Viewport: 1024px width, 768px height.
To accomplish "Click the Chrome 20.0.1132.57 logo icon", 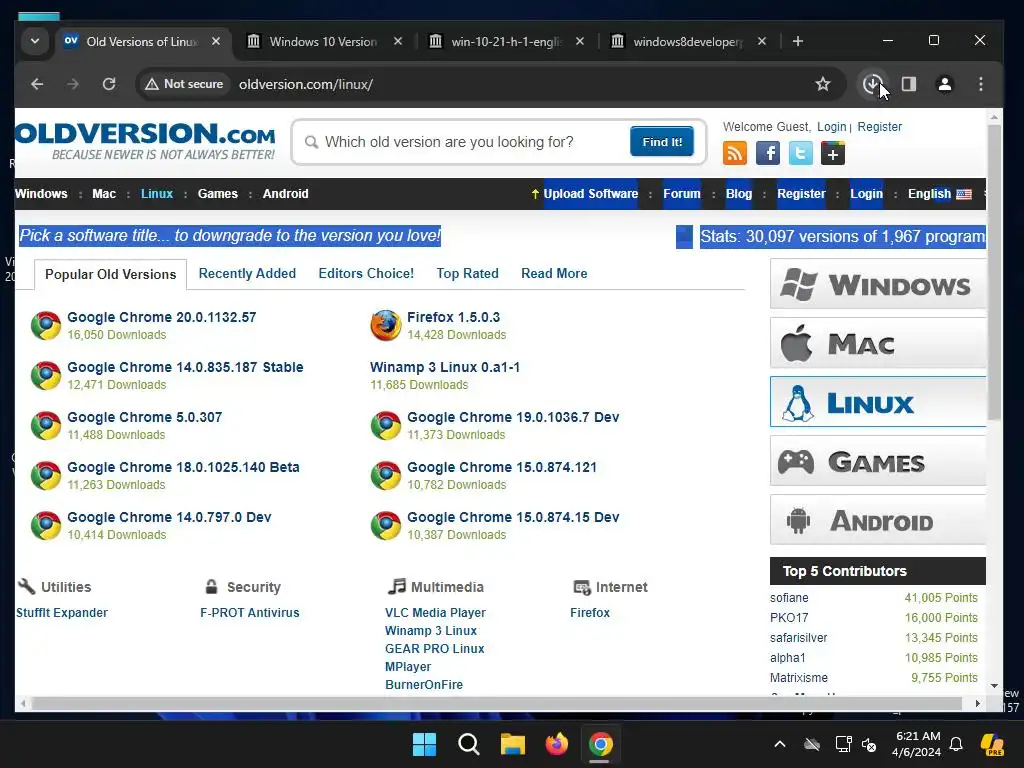I will 46,325.
